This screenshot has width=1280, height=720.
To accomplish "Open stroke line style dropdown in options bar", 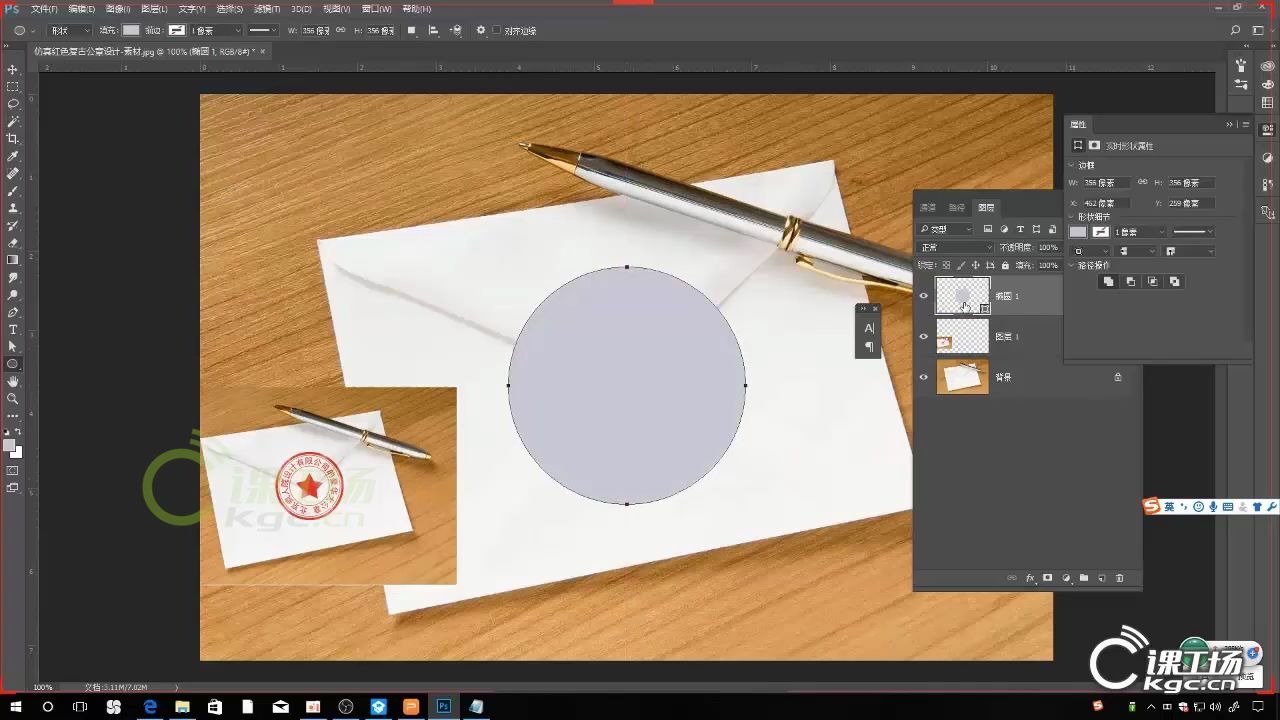I will [263, 31].
